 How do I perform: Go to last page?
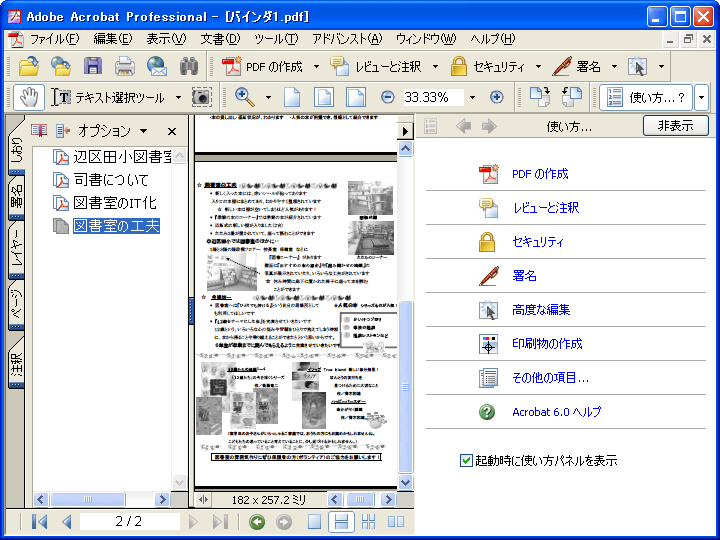coord(220,522)
